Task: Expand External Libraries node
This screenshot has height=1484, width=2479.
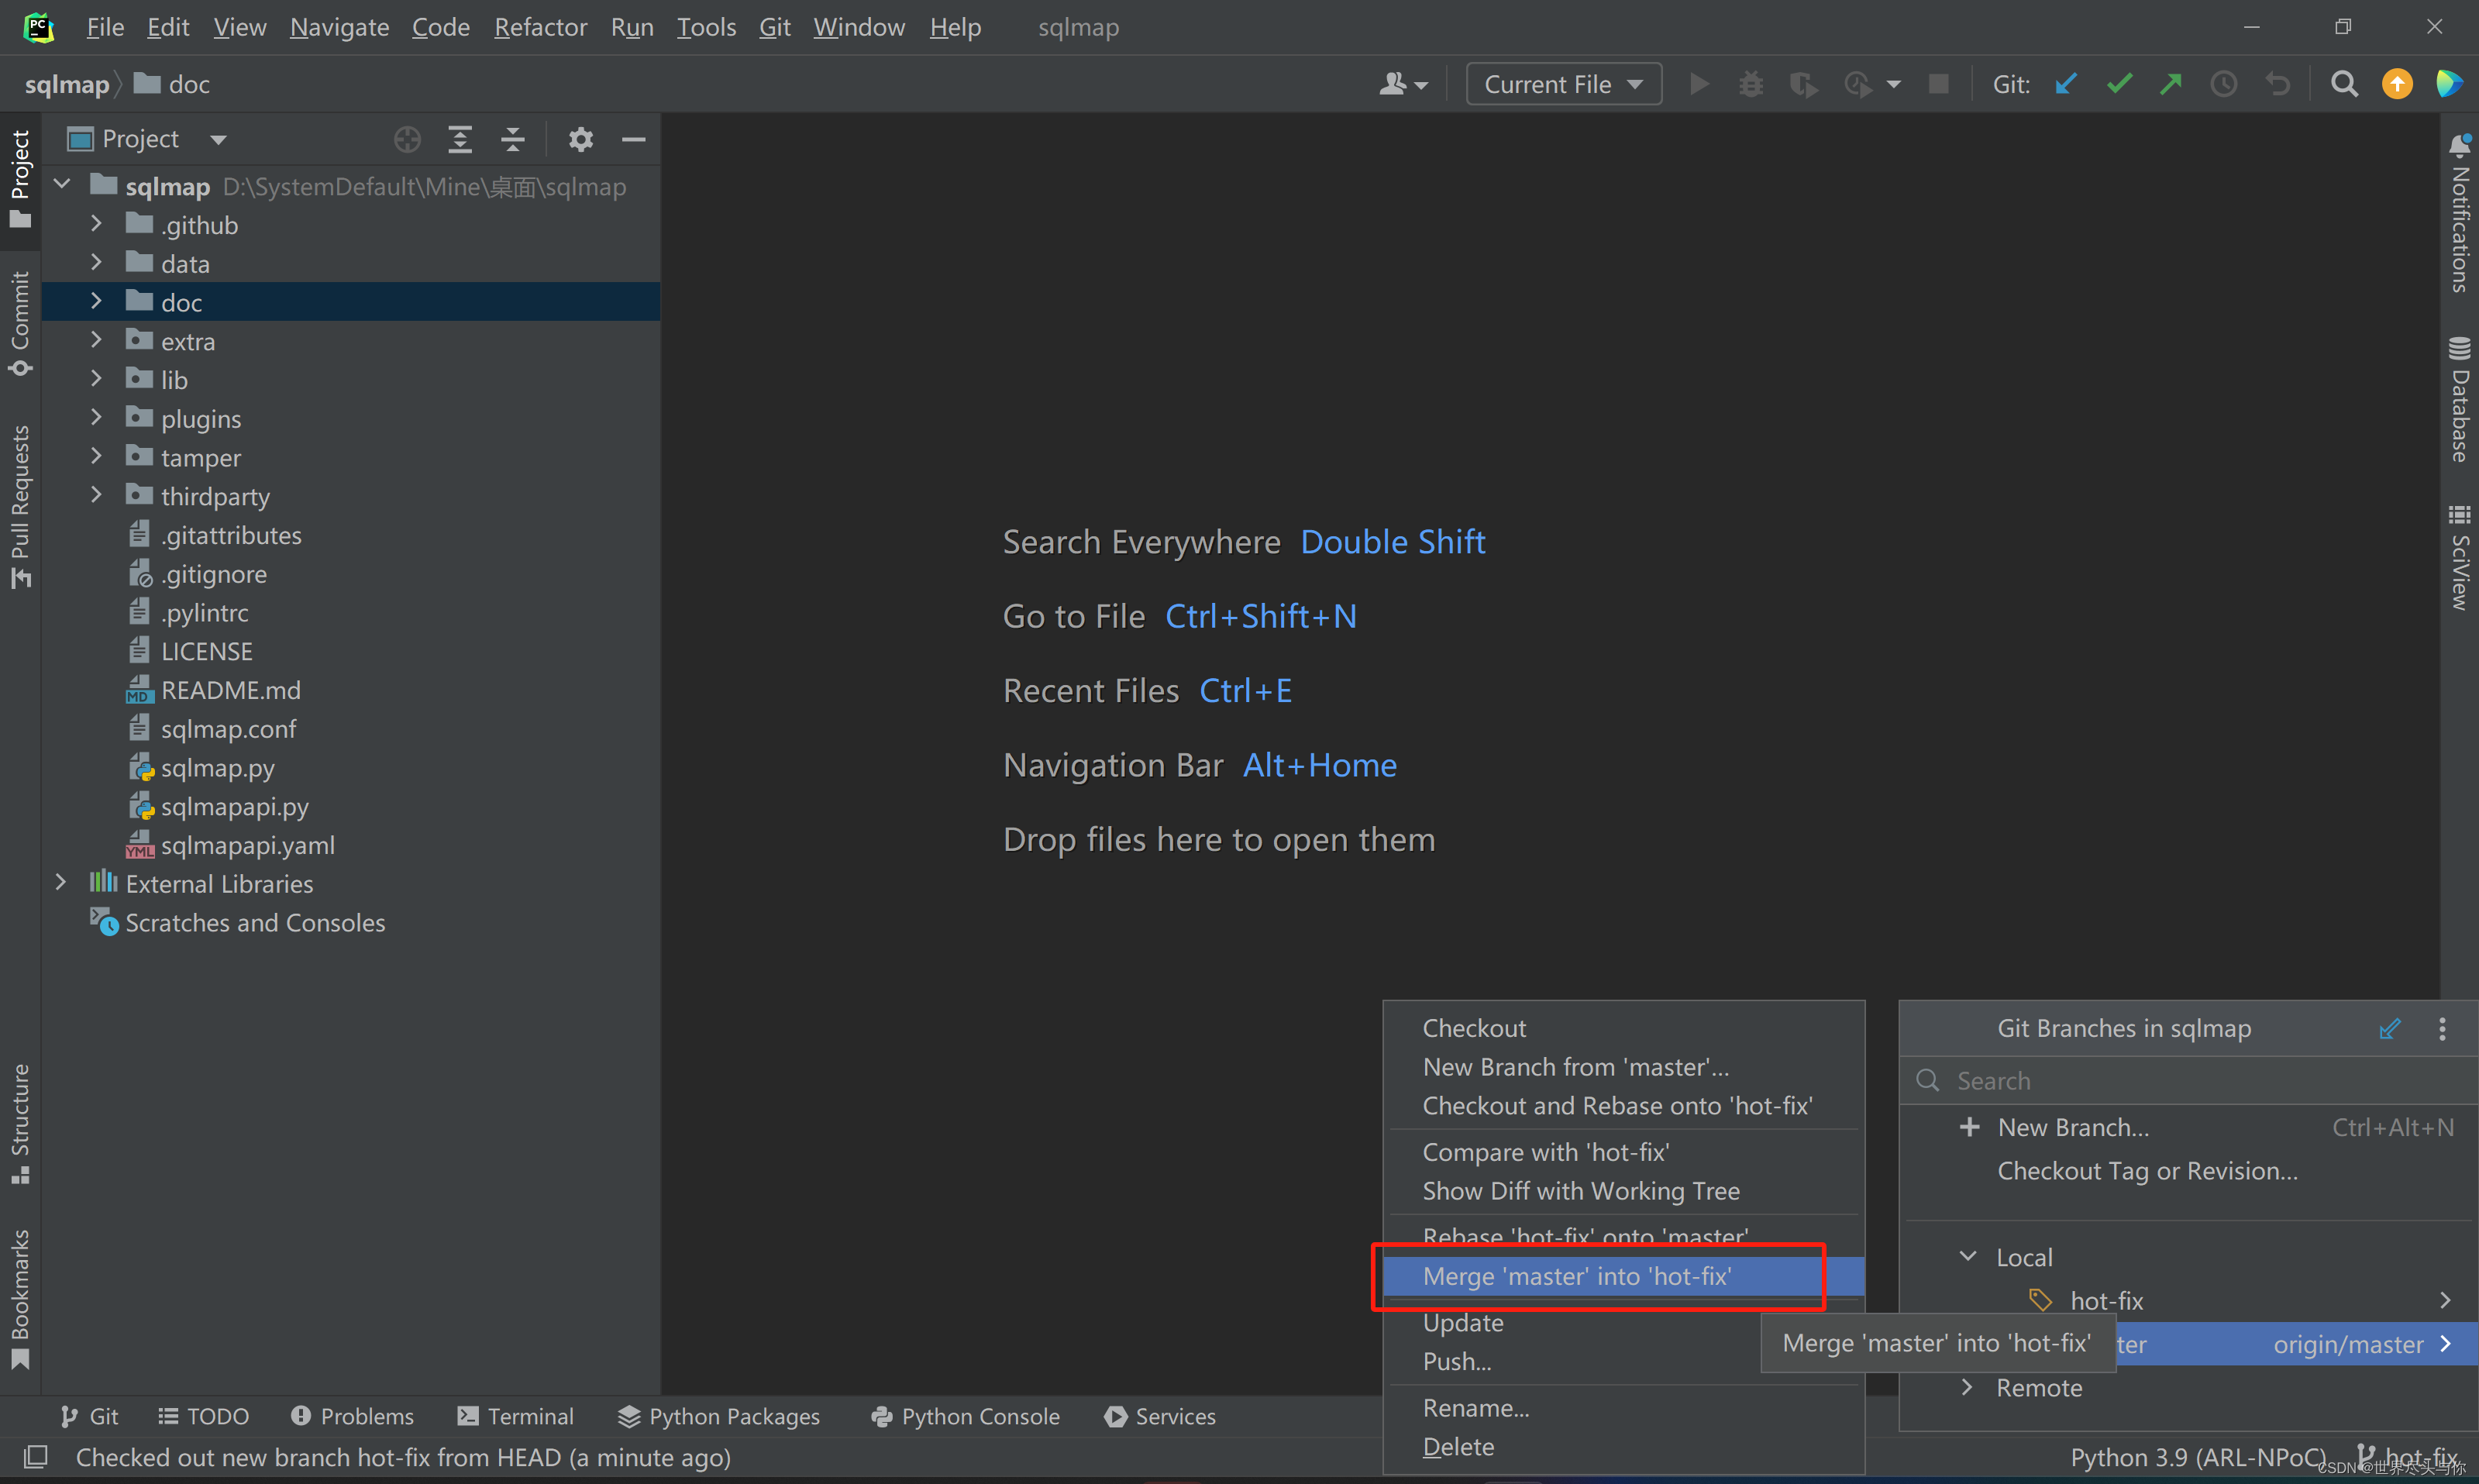Action: coord(61,883)
